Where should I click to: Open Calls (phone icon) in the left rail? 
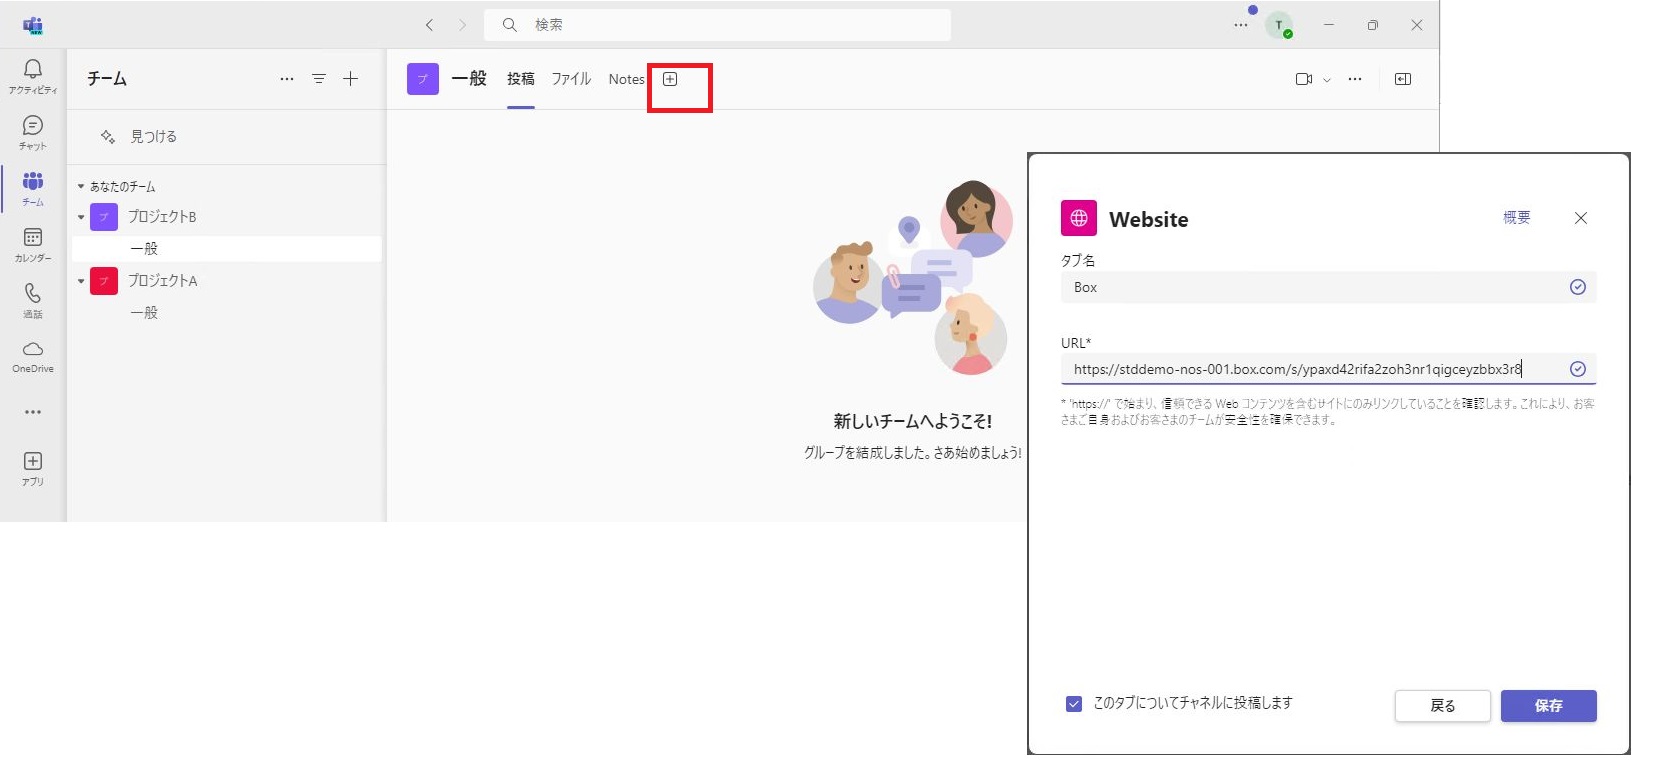point(33,300)
